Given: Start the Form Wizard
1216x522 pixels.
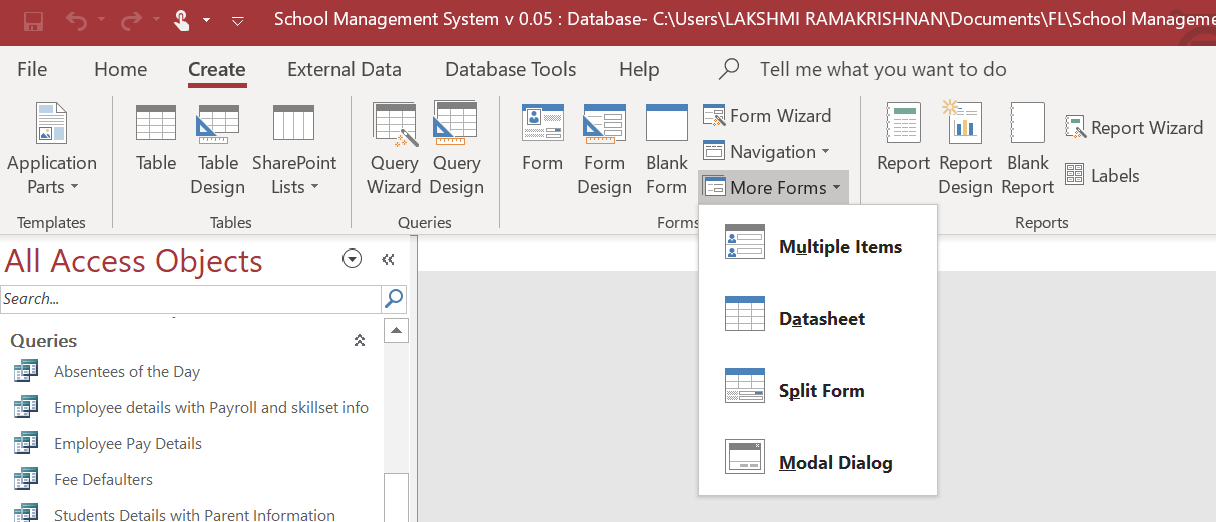Looking at the screenshot, I should [x=767, y=116].
